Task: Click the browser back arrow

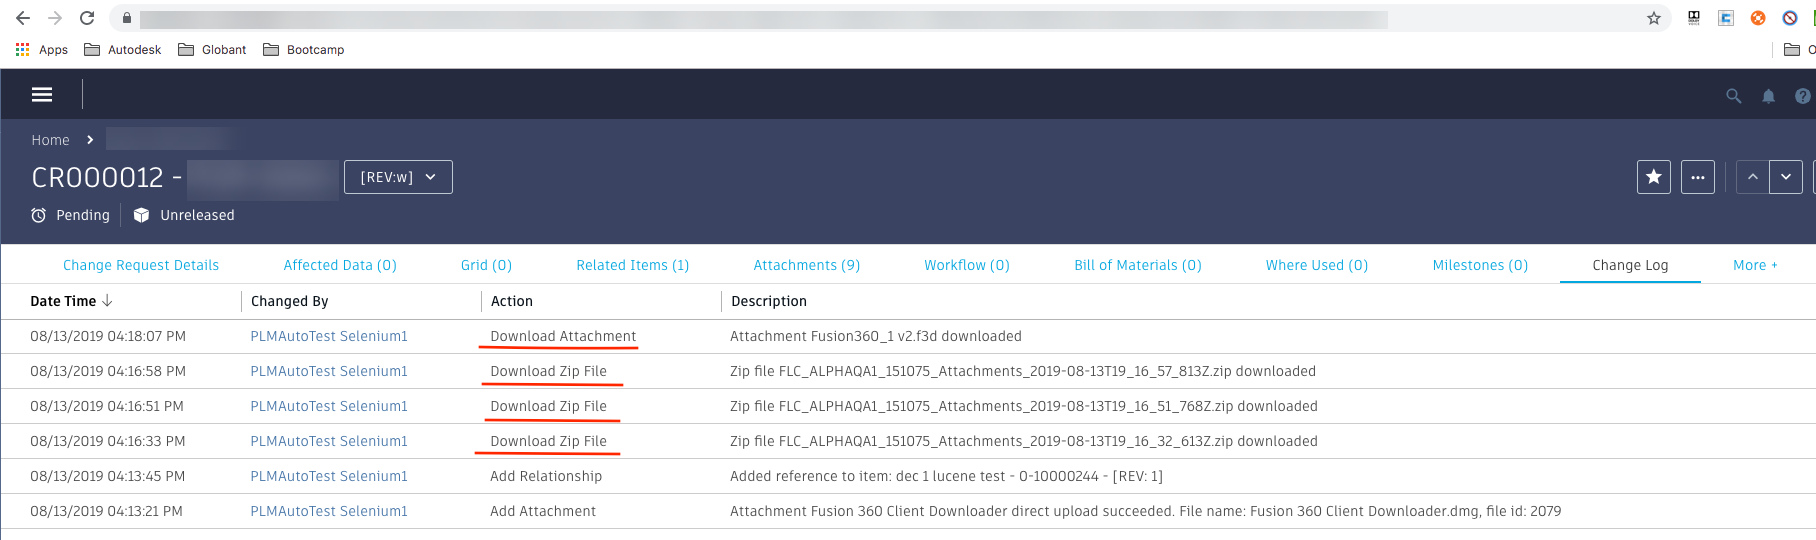Action: pos(22,18)
